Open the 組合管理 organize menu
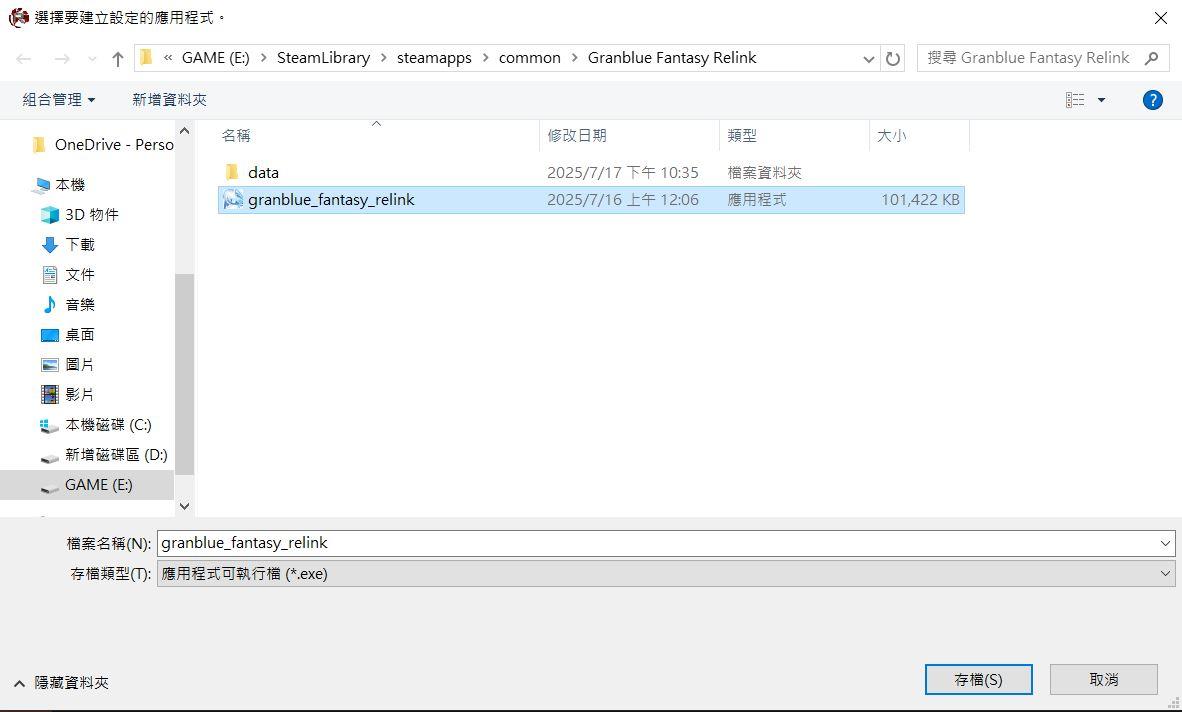1182x712 pixels. tap(59, 99)
